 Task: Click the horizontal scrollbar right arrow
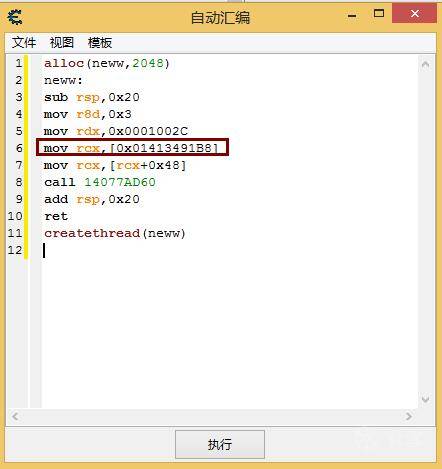[x=409, y=416]
